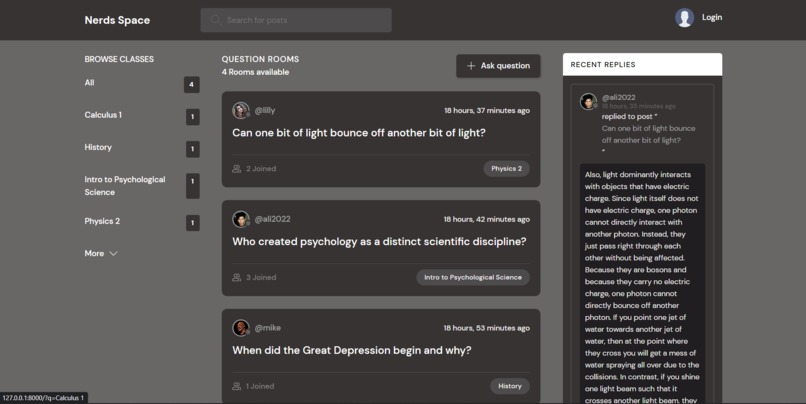The height and width of the screenshot is (404, 806).
Task: Open the More classes link
Action: click(x=101, y=253)
